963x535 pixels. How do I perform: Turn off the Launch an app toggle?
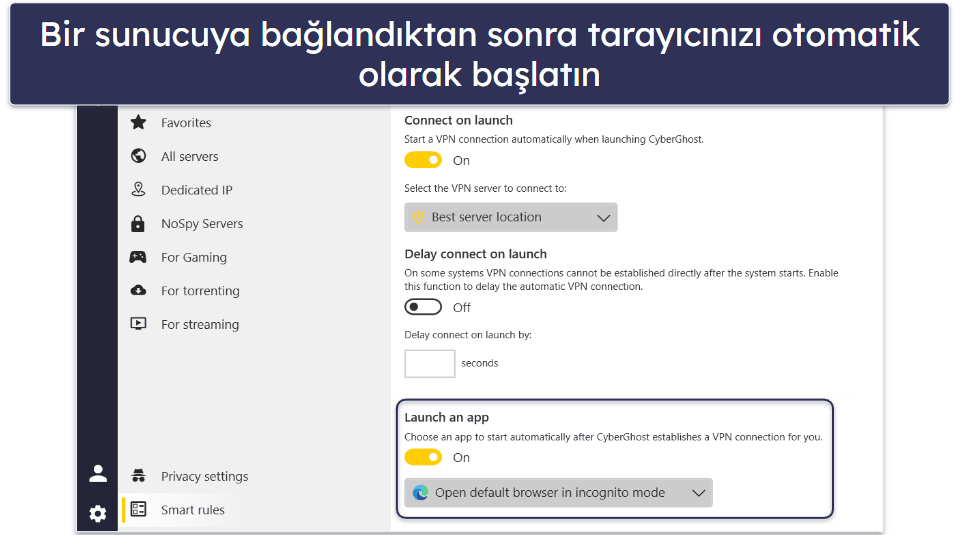click(x=423, y=458)
